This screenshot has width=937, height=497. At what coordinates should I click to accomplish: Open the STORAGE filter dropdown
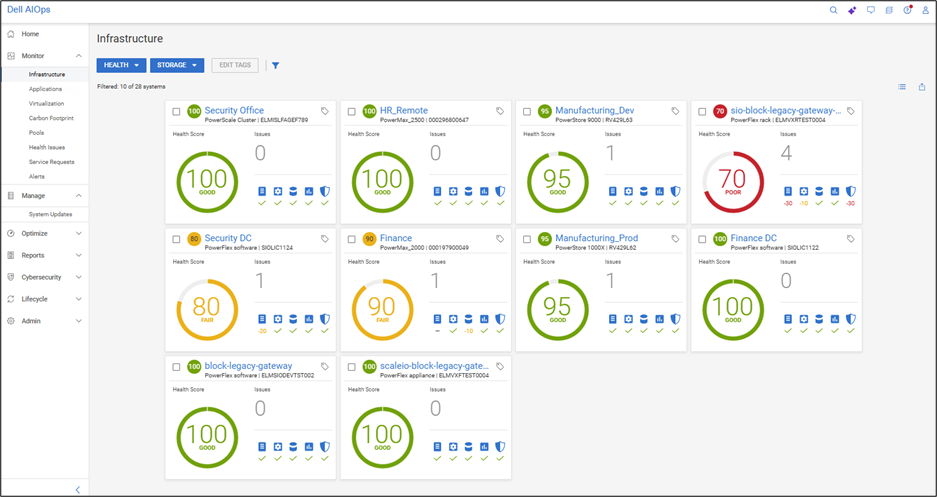(177, 65)
